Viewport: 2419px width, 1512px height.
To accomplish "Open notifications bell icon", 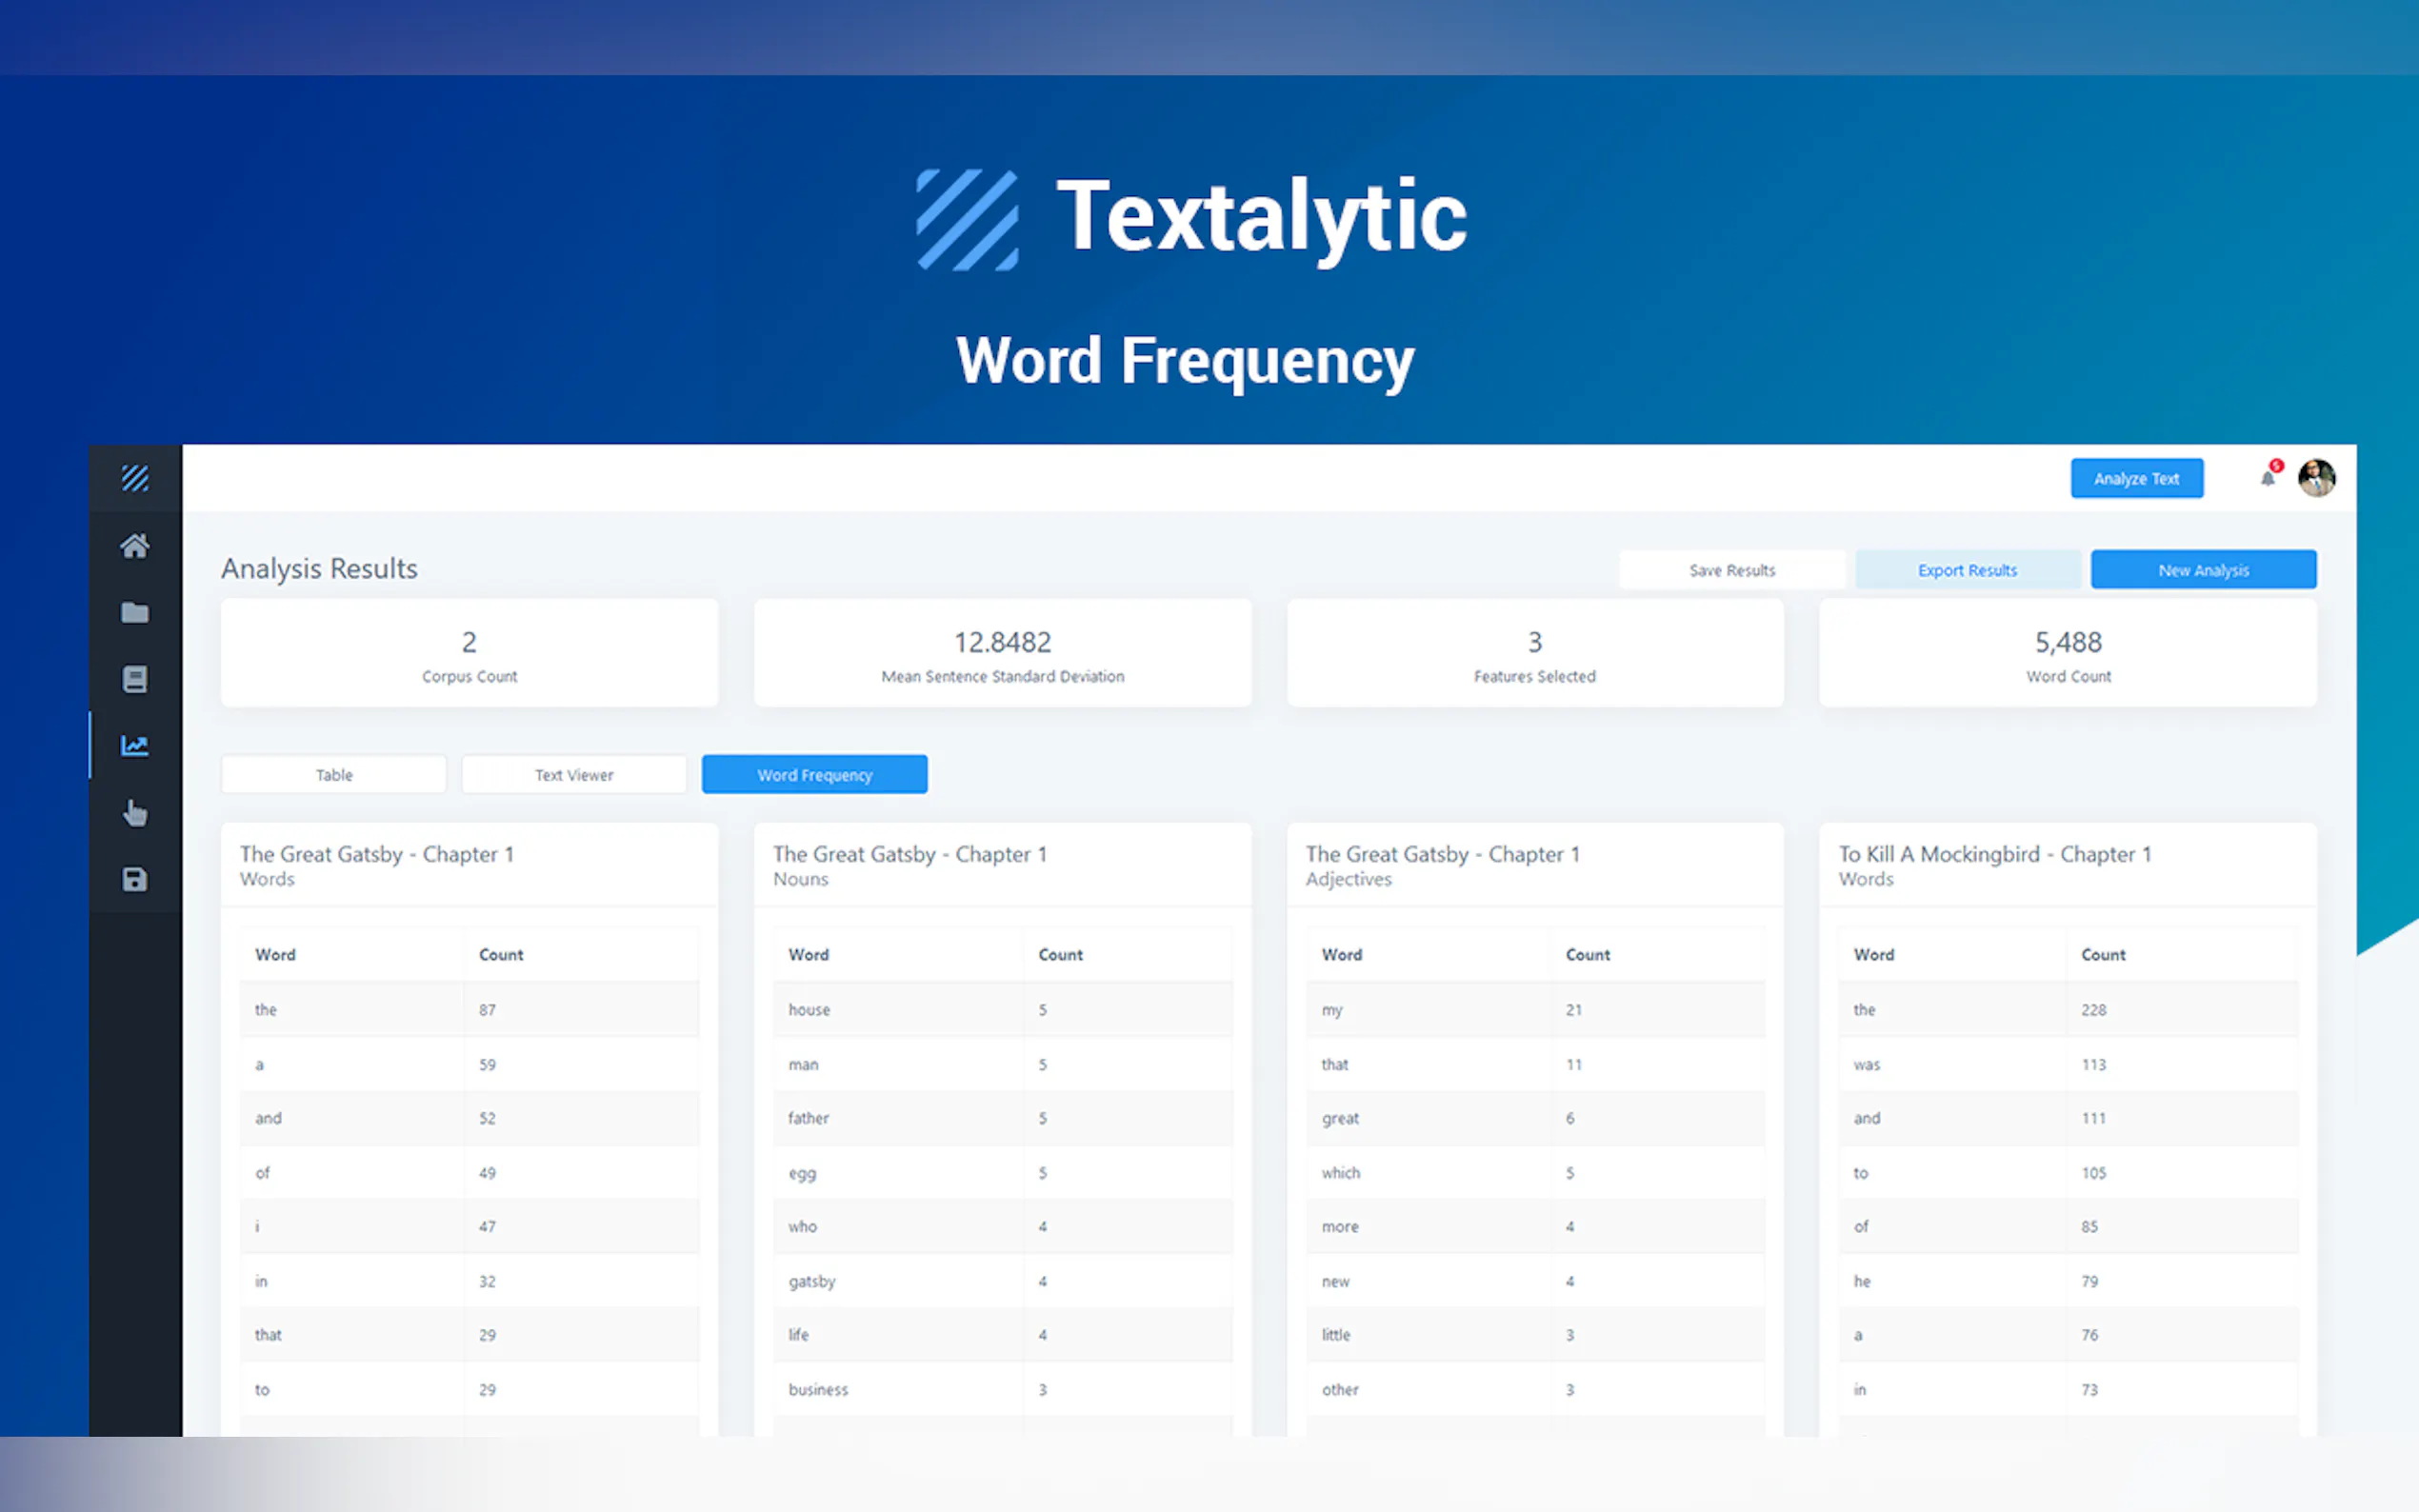I will click(x=2268, y=478).
